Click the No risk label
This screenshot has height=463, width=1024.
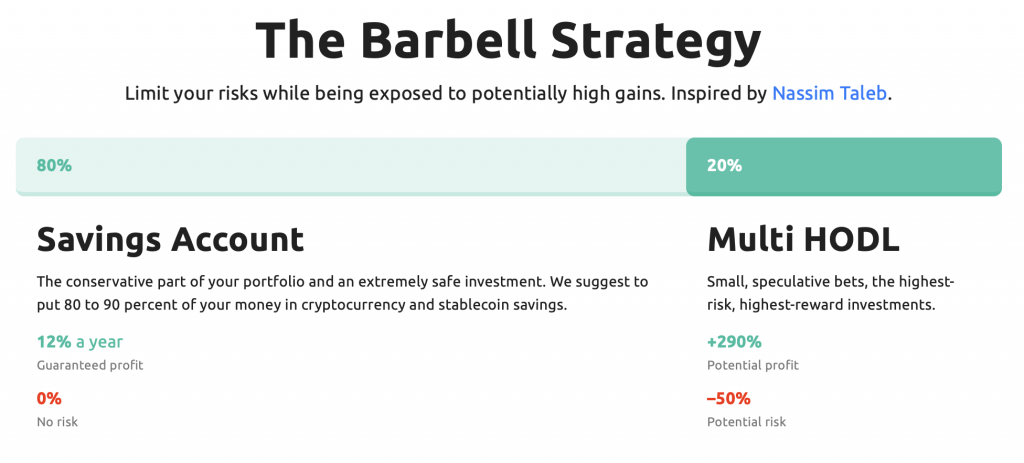pyautogui.click(x=57, y=422)
